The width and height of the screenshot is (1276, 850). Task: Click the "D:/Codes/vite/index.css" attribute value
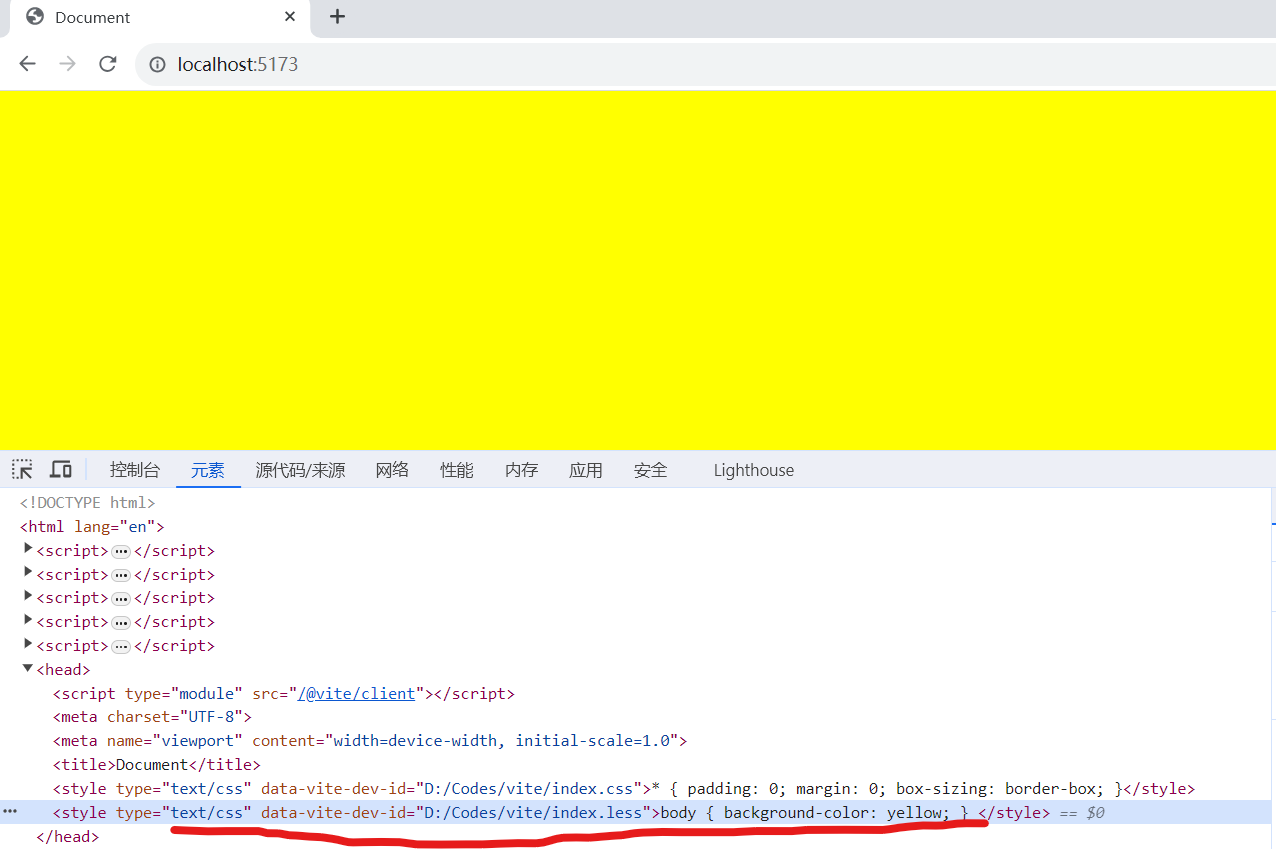click(529, 789)
